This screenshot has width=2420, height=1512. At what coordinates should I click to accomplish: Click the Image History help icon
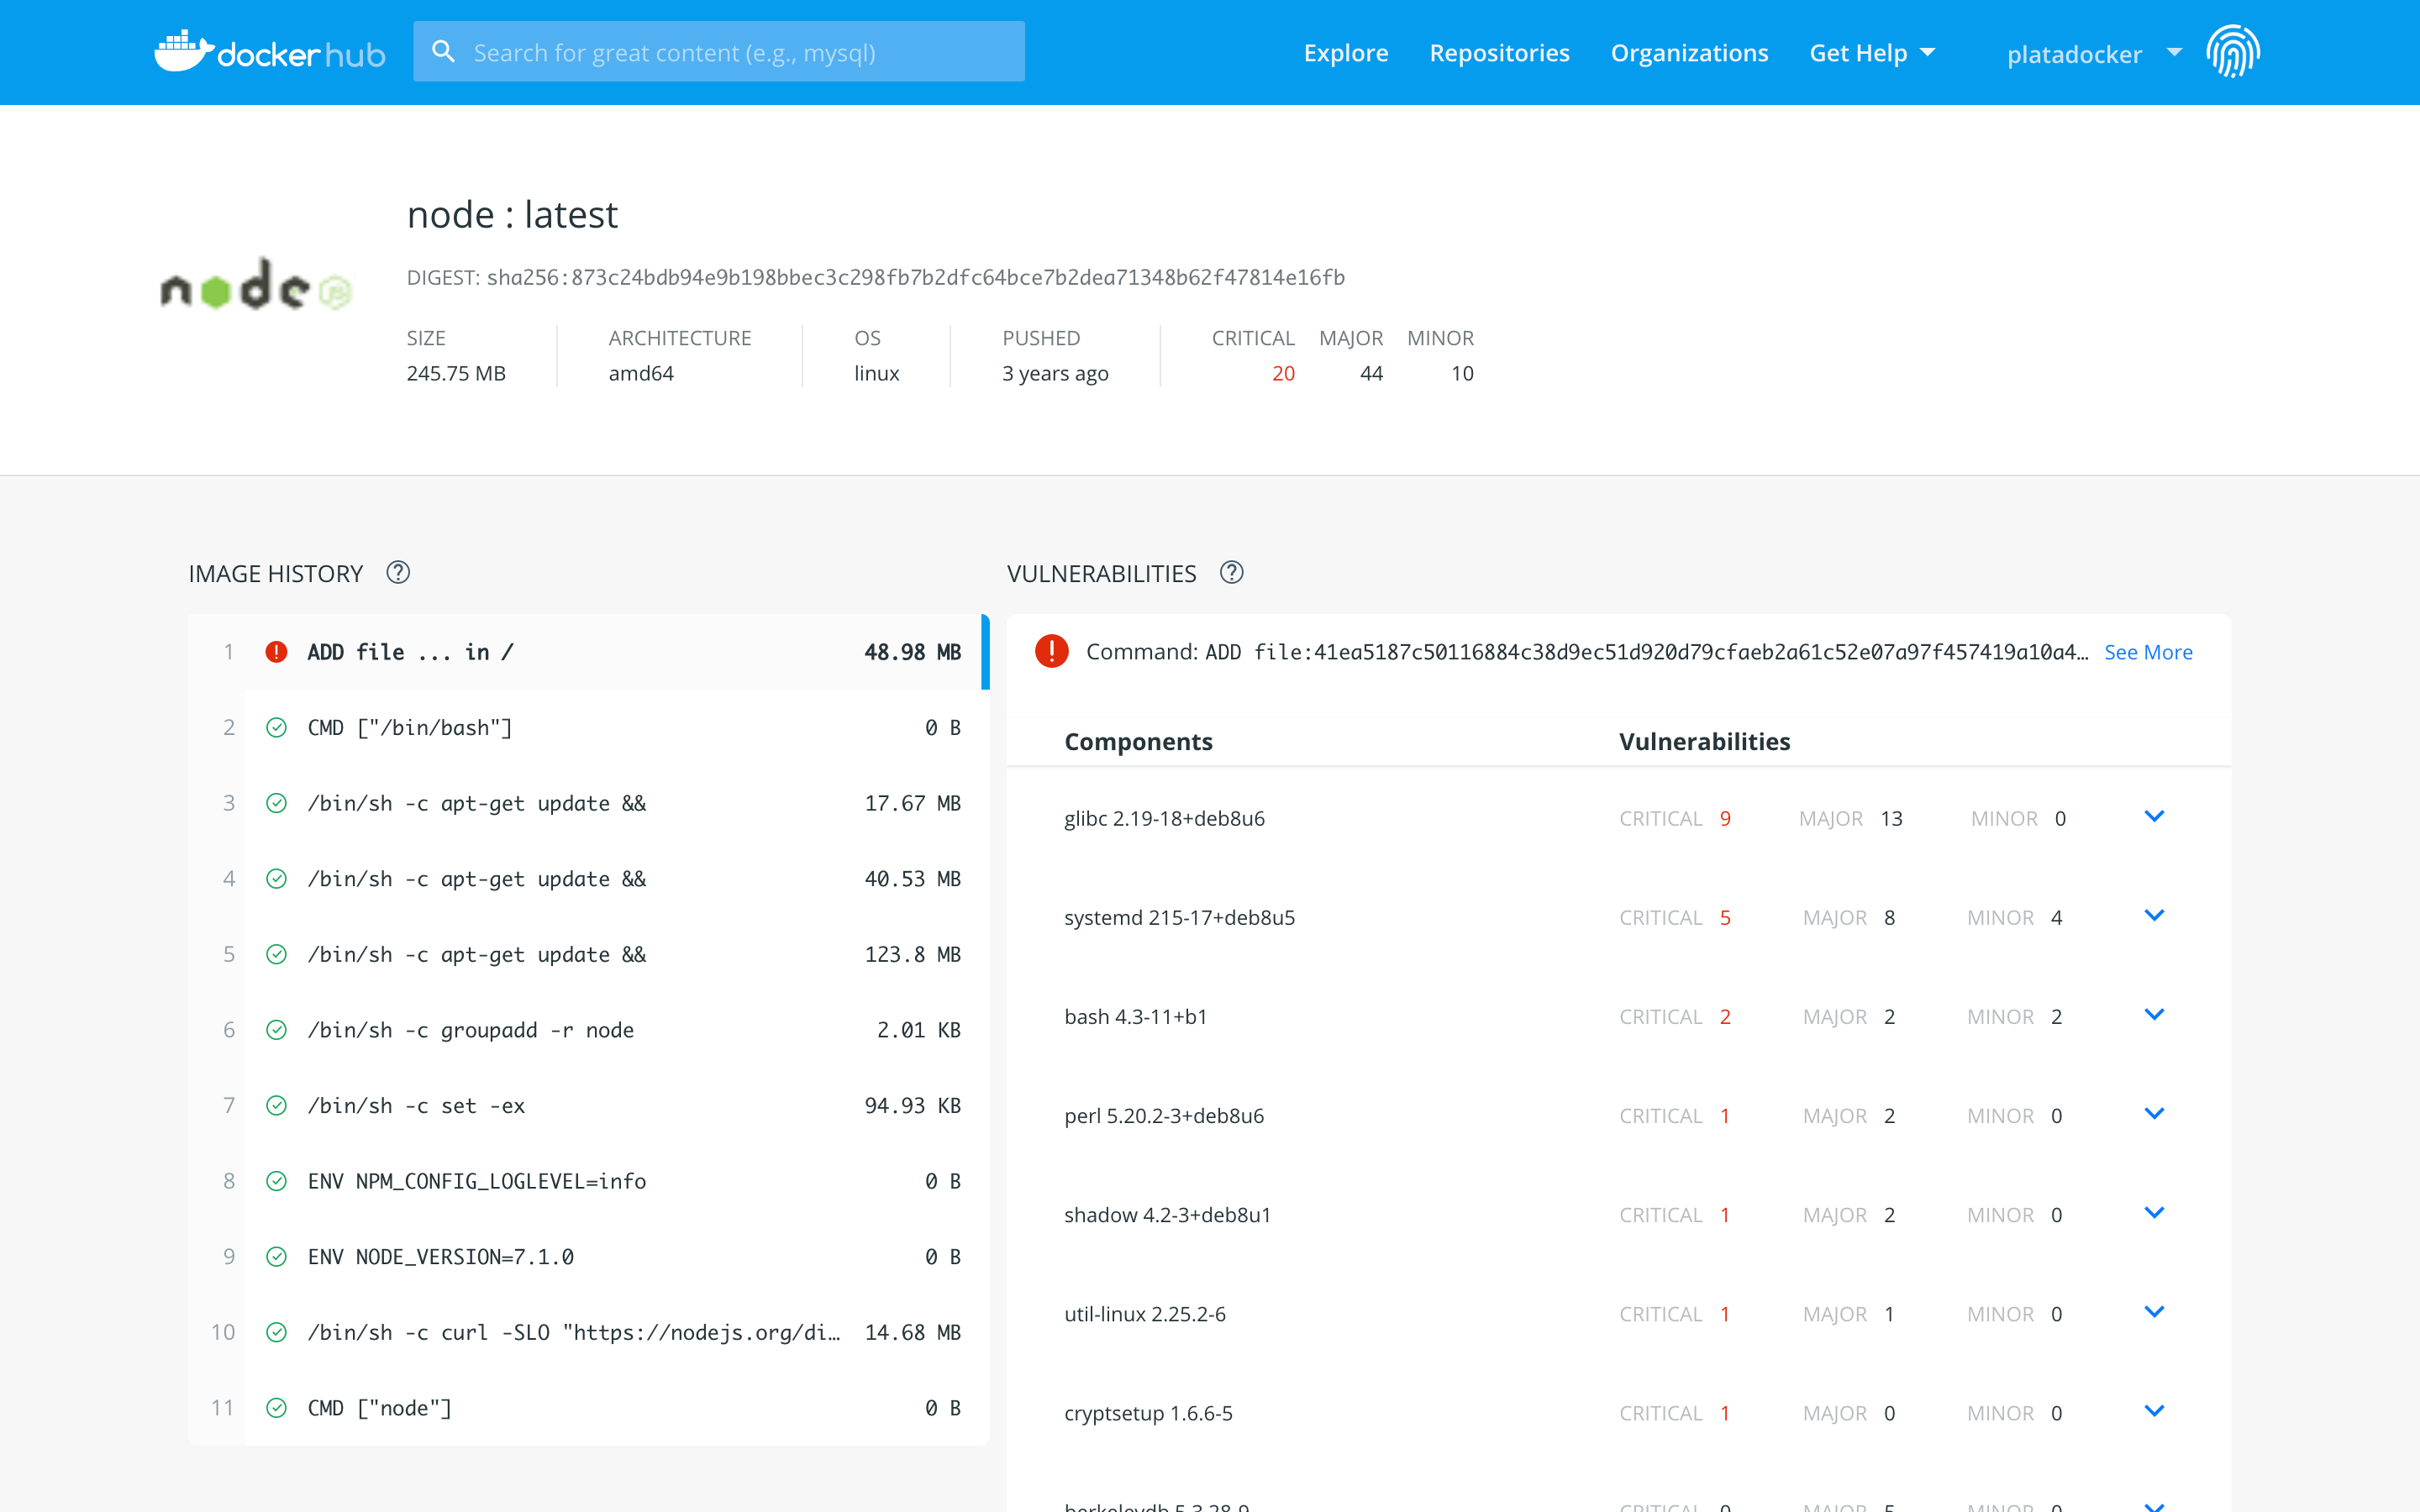pyautogui.click(x=398, y=573)
